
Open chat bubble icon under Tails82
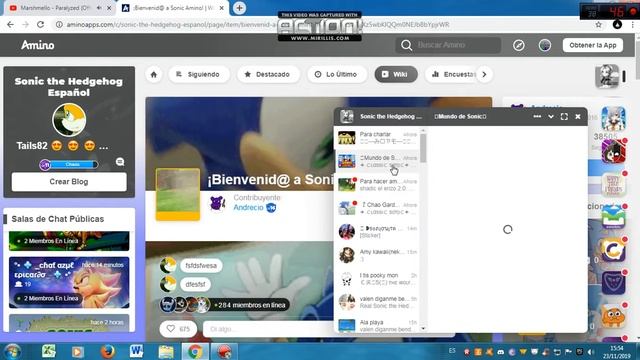tap(120, 162)
